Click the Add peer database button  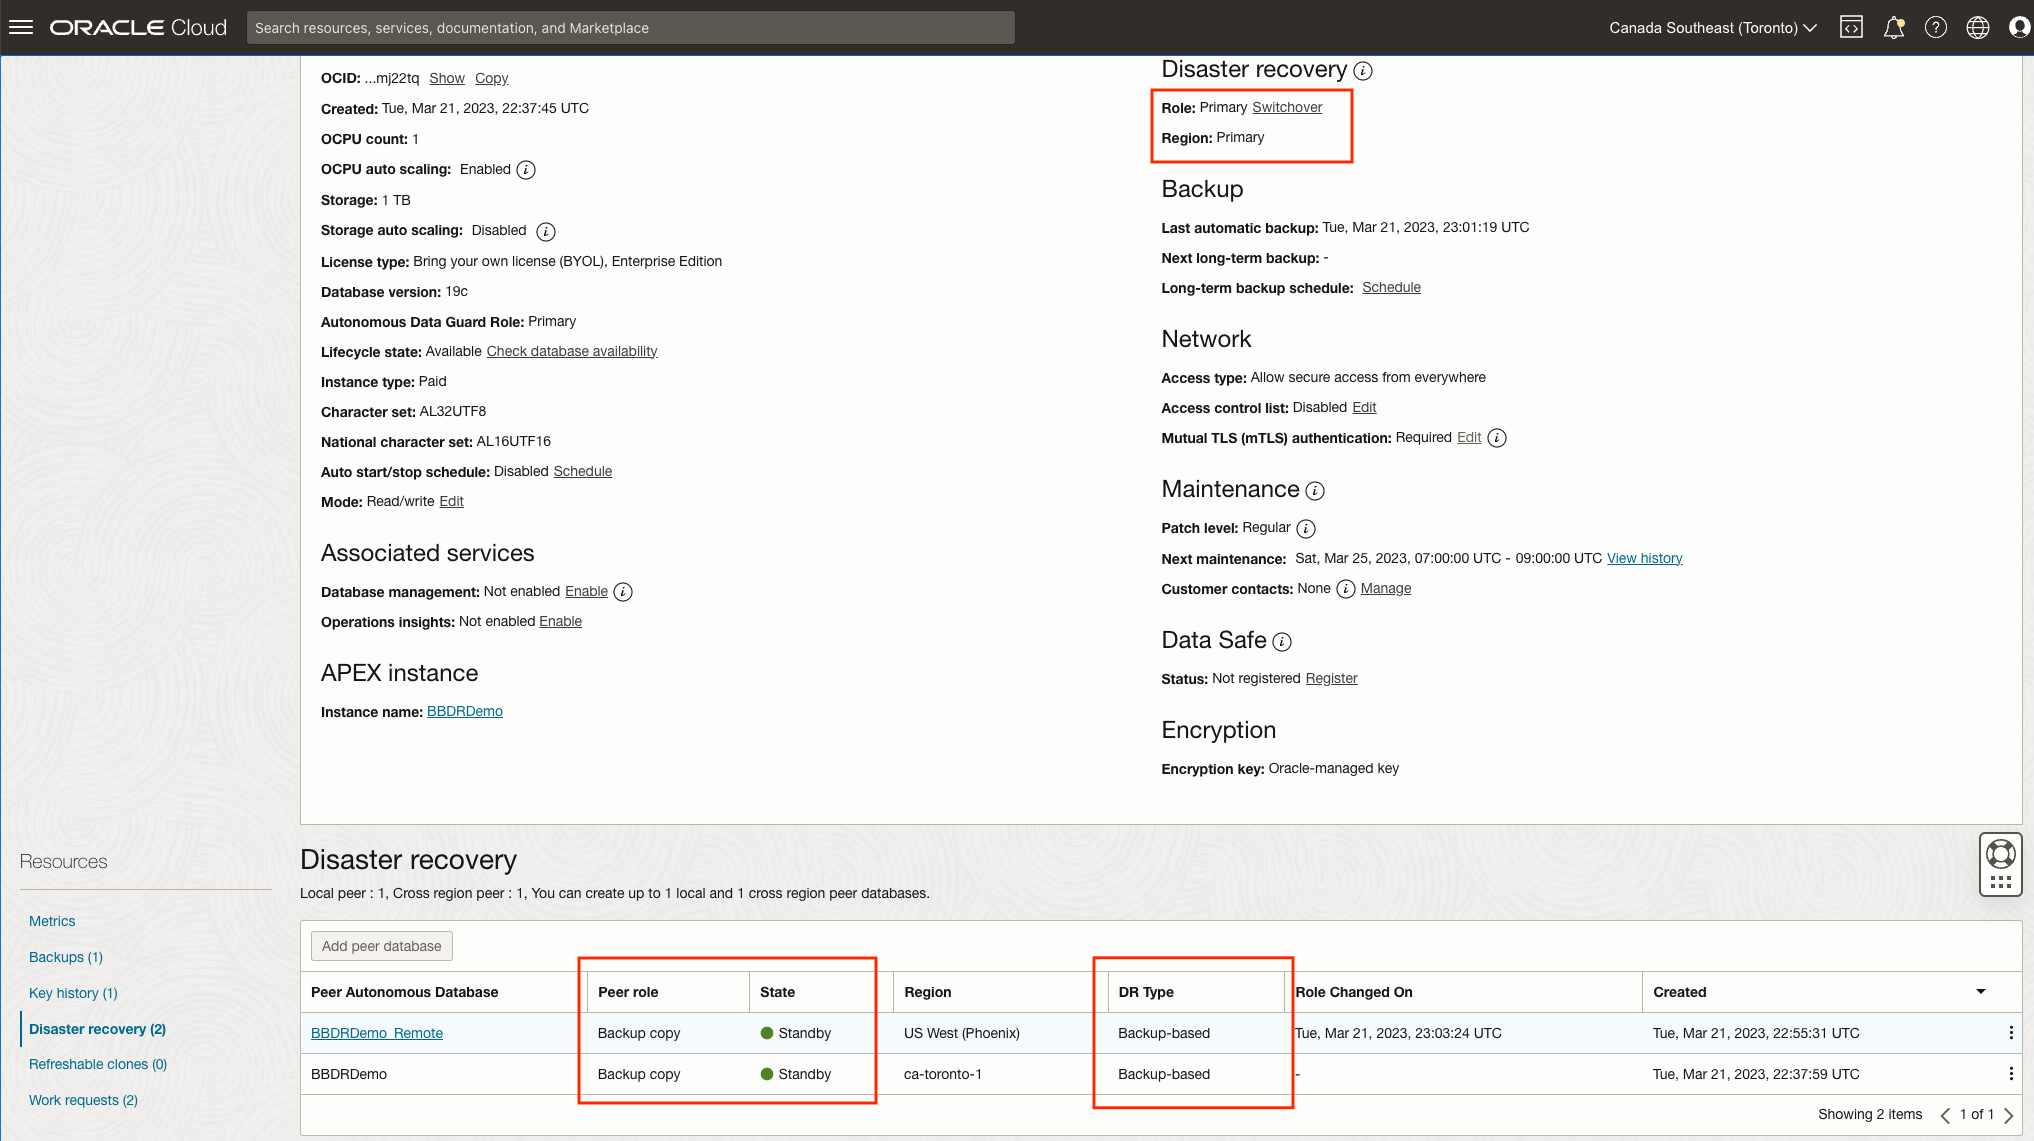(x=381, y=945)
